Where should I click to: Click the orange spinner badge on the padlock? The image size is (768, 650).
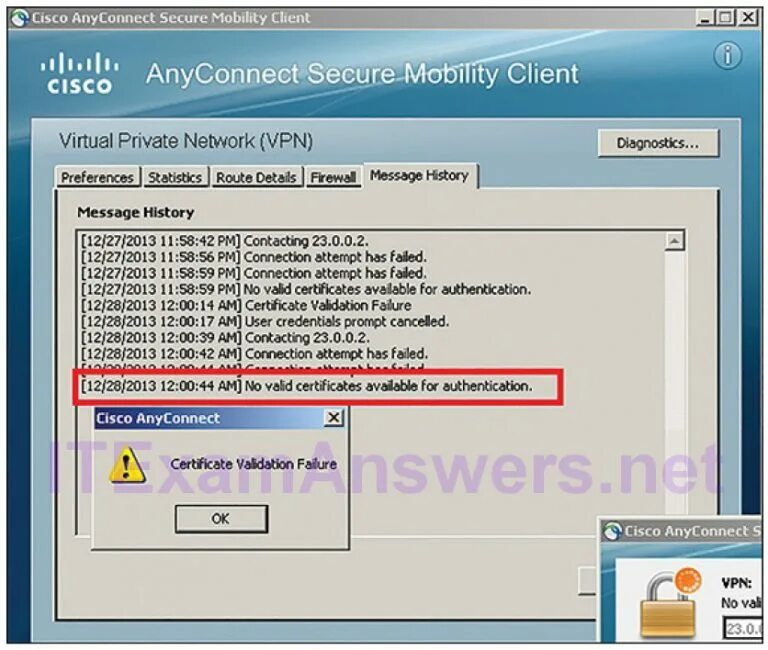(688, 581)
